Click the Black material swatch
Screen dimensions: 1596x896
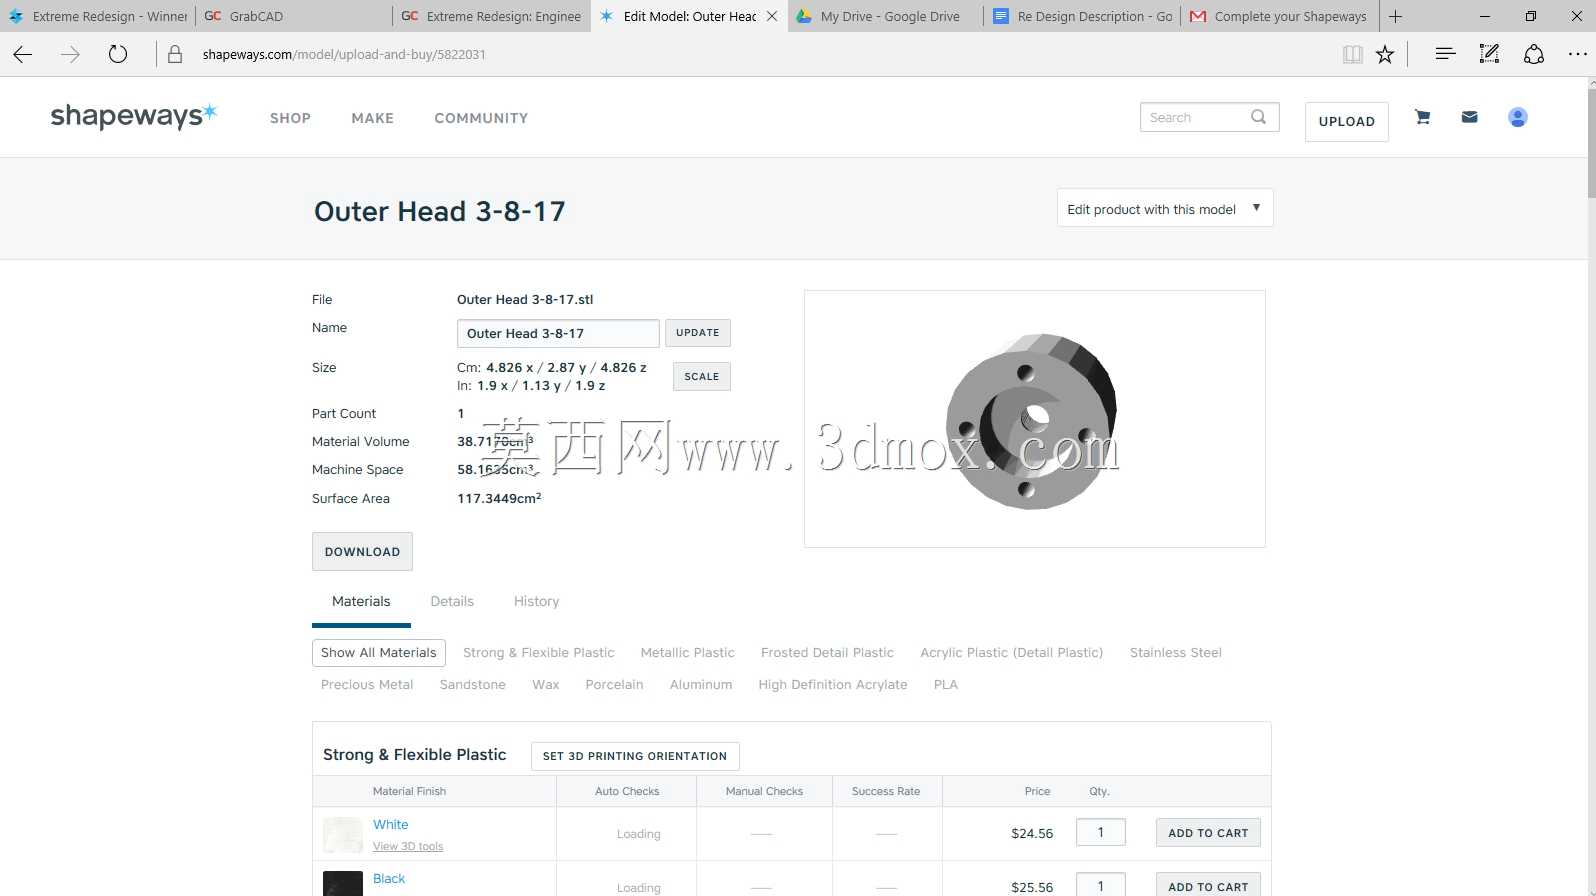point(343,884)
